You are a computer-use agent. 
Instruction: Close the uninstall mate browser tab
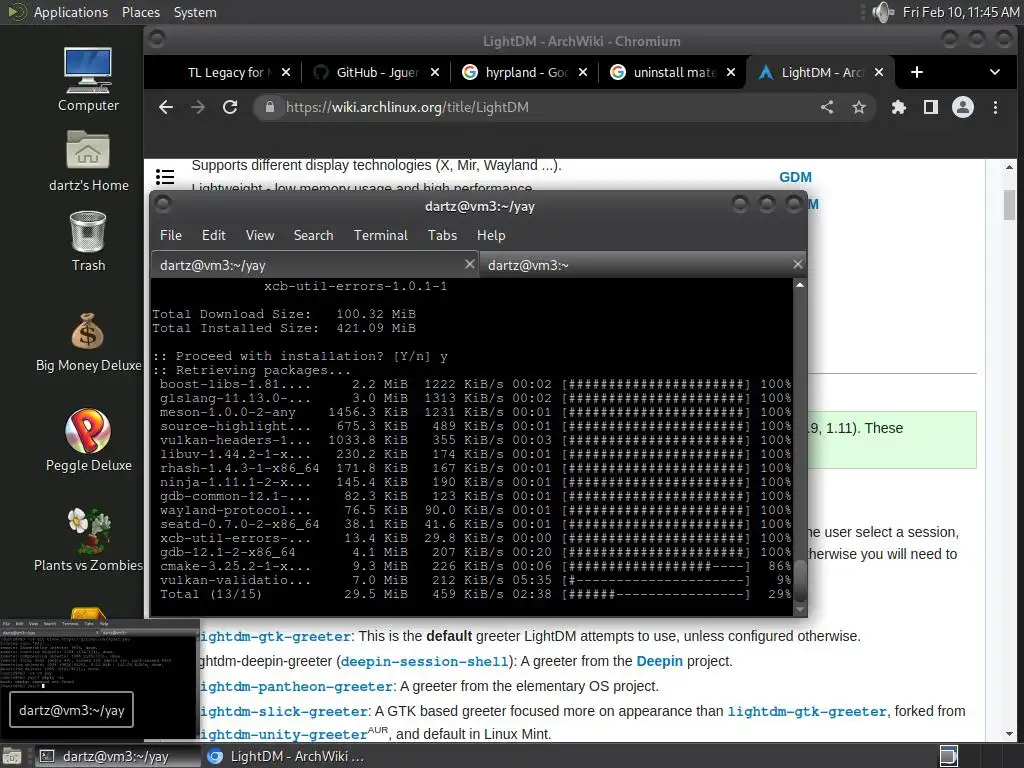click(731, 72)
